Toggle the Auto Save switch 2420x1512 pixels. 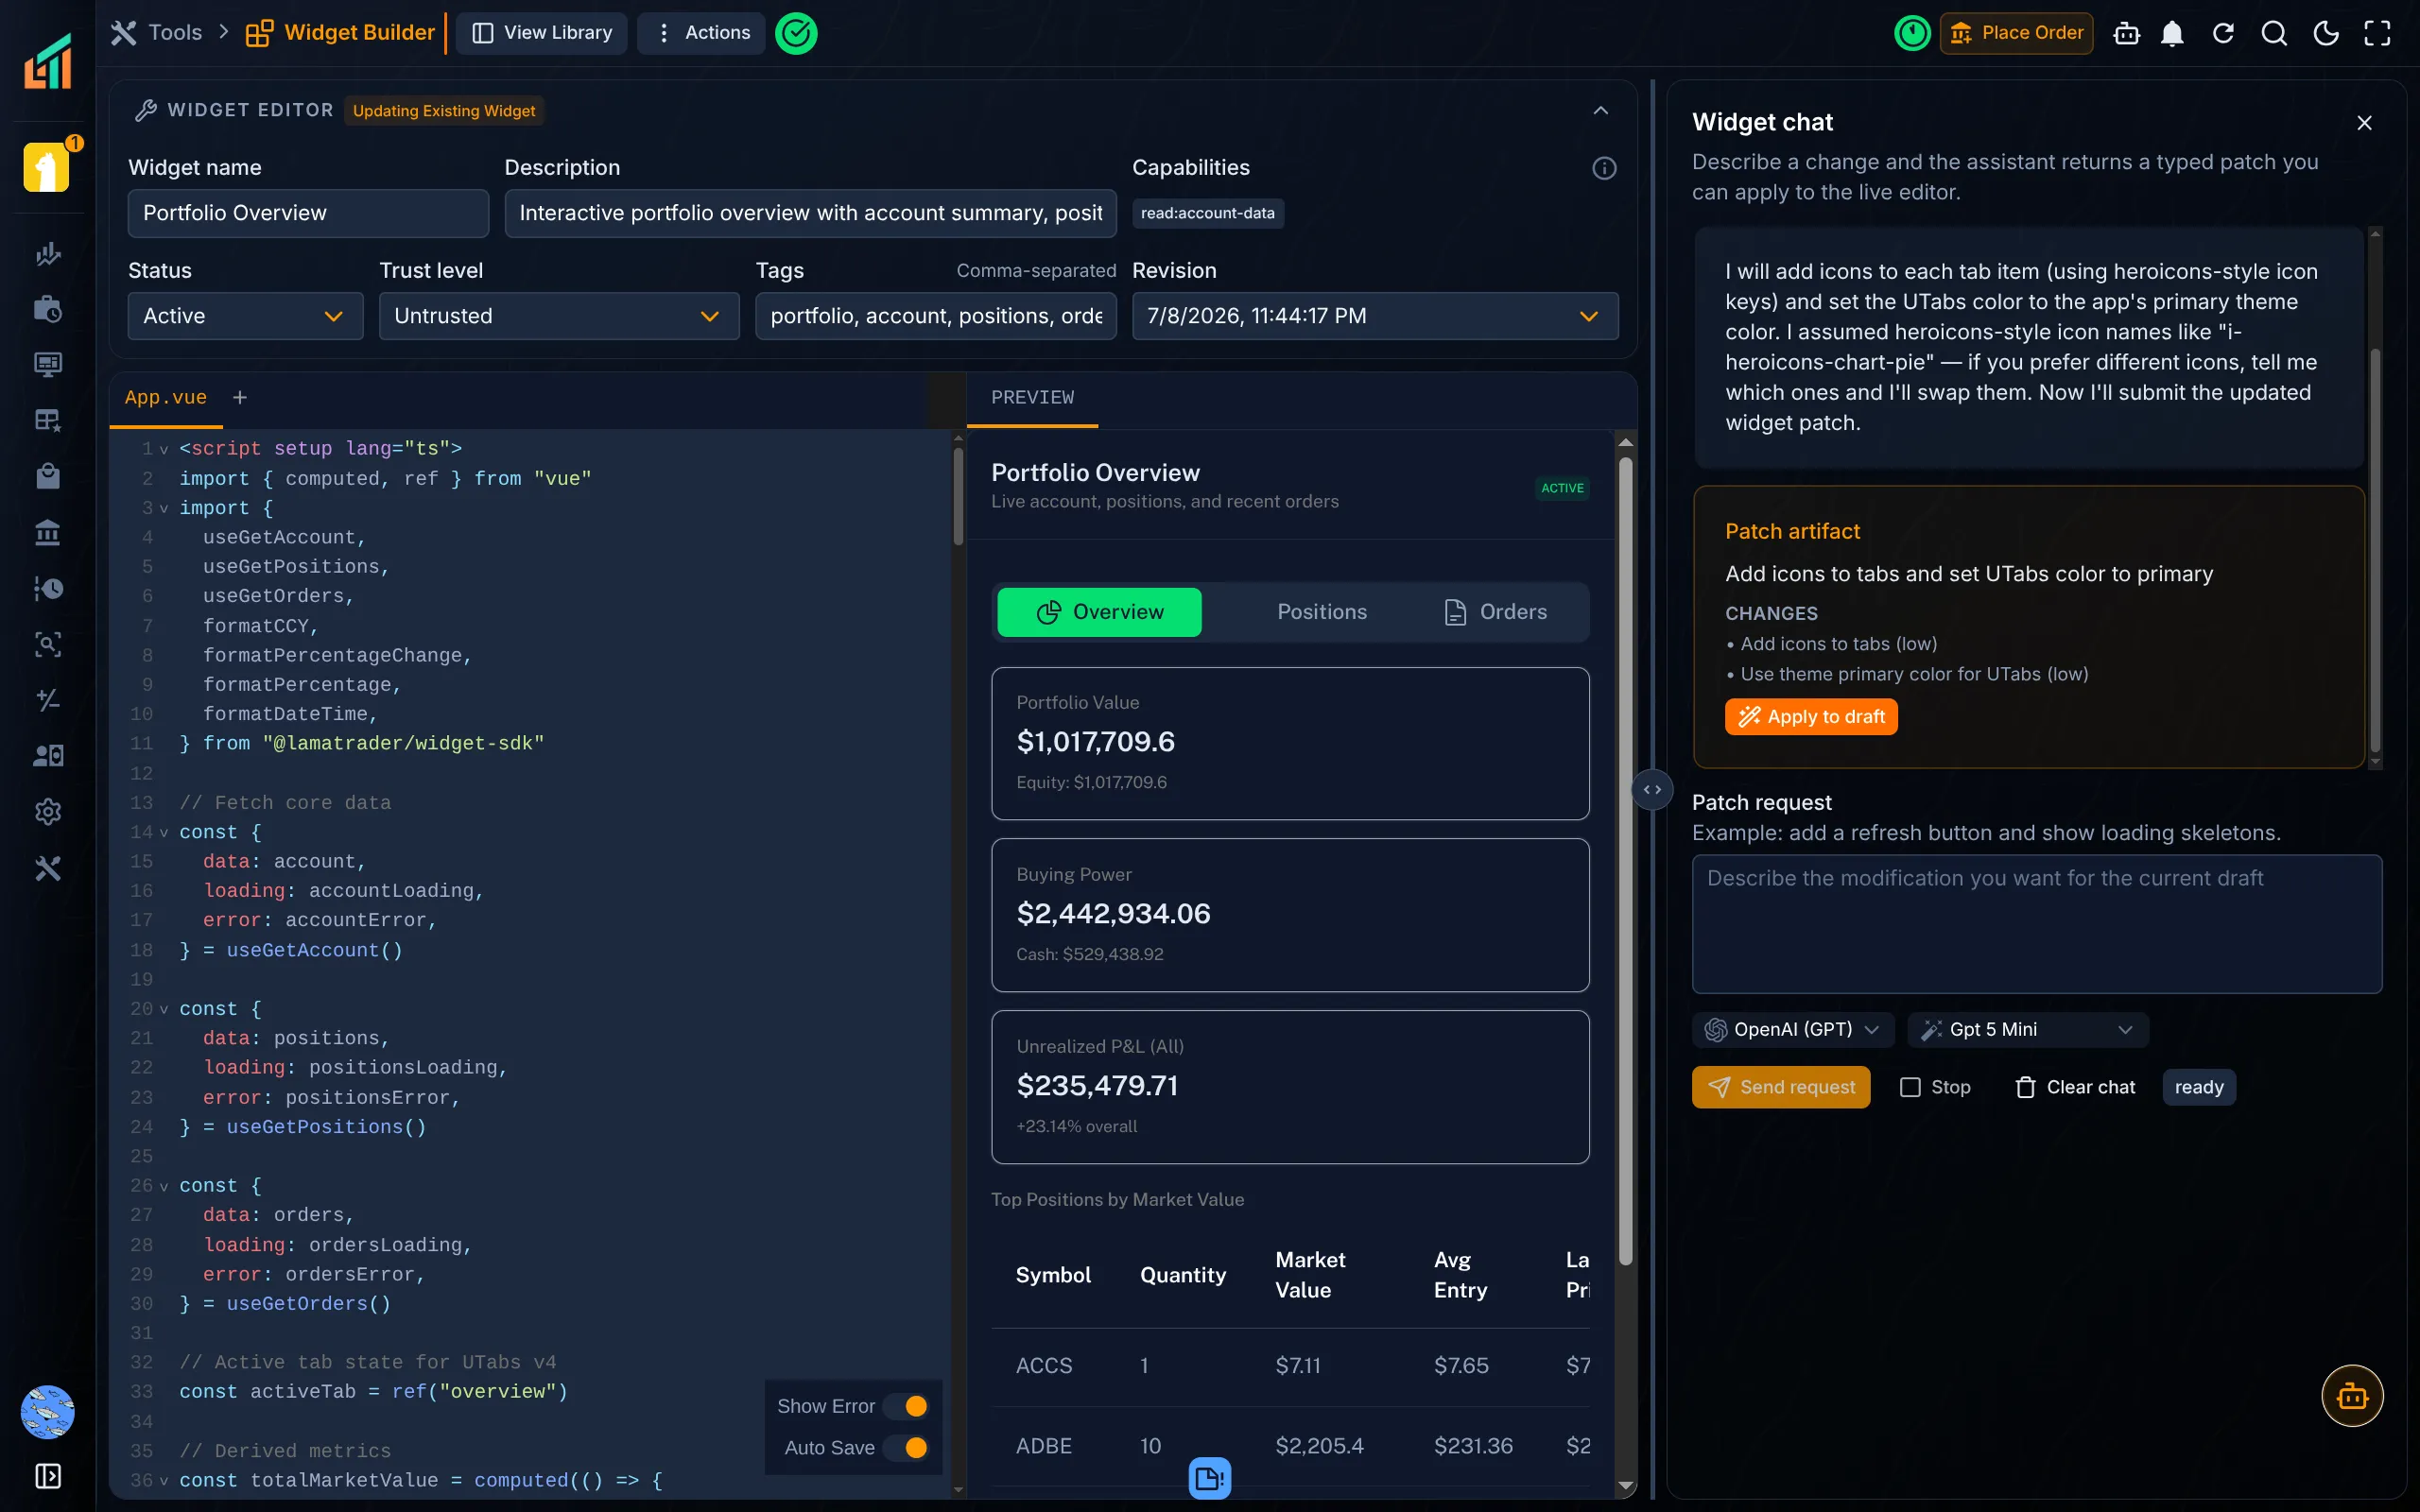(905, 1447)
